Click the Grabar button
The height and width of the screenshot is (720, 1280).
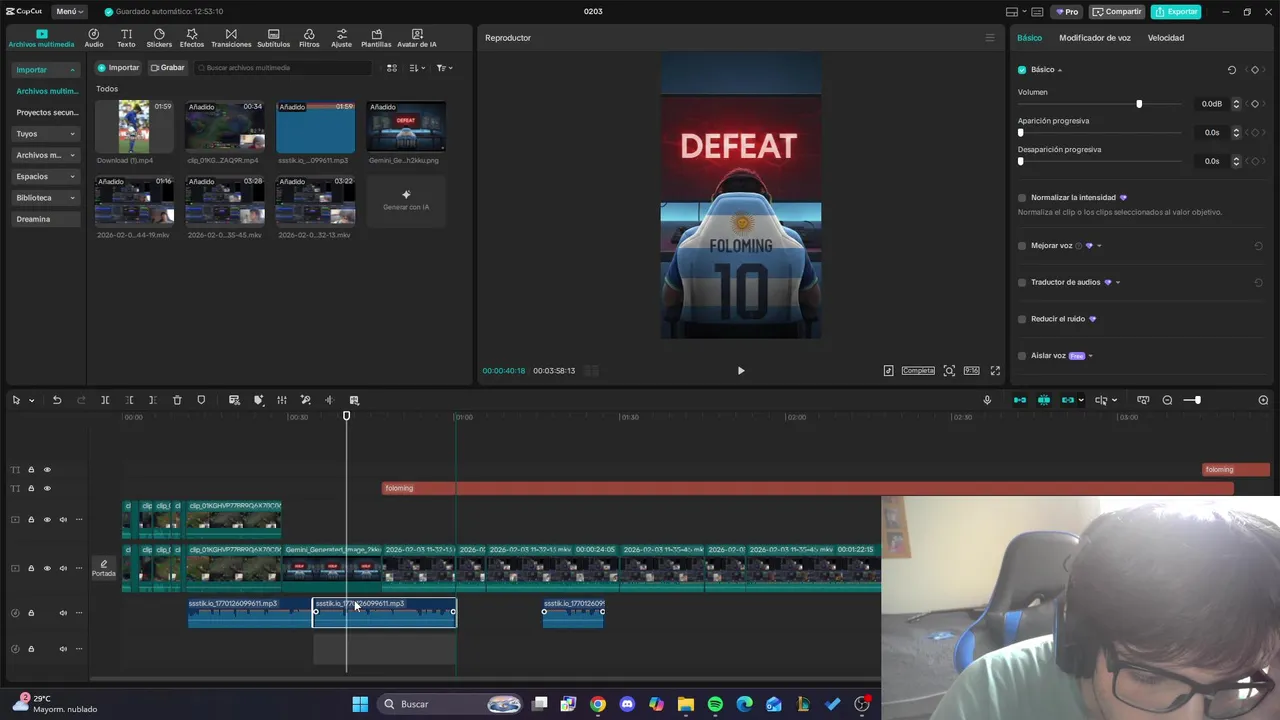168,68
